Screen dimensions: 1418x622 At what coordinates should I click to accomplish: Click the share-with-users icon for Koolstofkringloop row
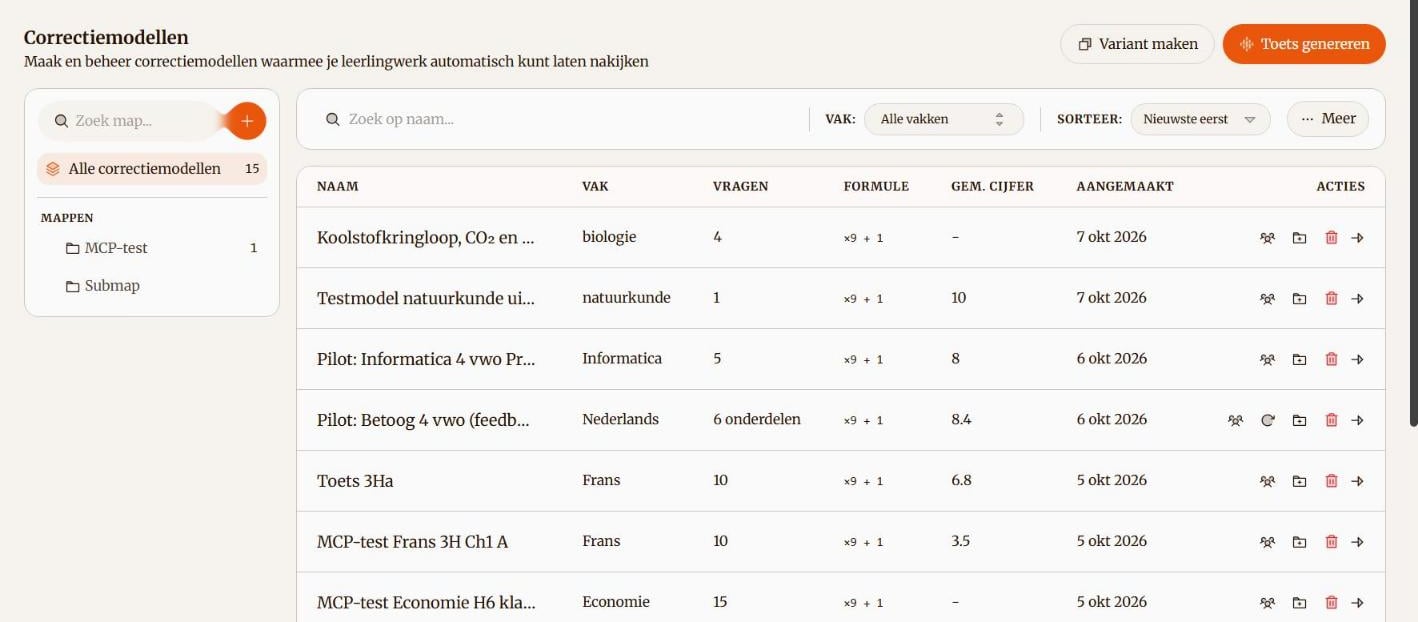pyautogui.click(x=1267, y=238)
